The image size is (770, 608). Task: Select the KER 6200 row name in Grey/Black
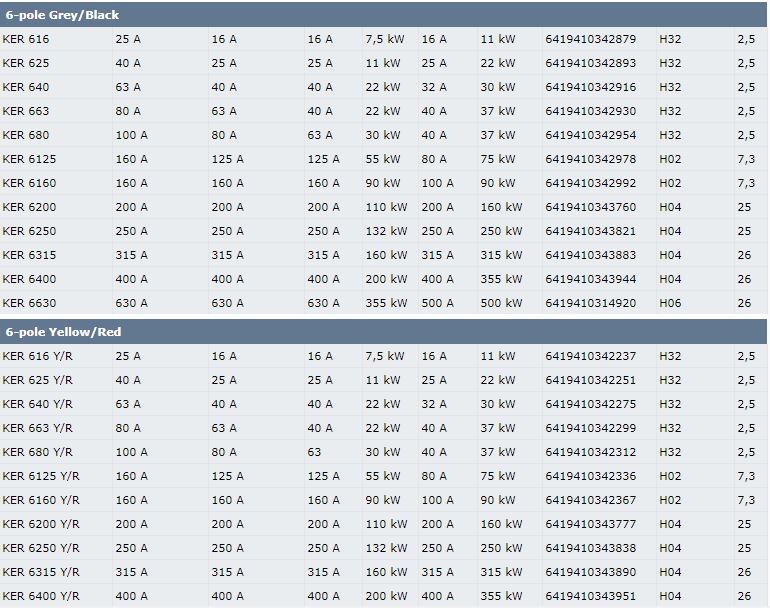tap(29, 207)
